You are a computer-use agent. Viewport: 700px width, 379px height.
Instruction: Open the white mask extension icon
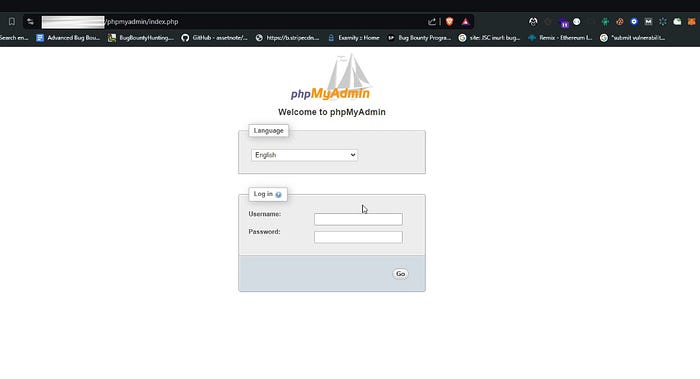[533, 21]
